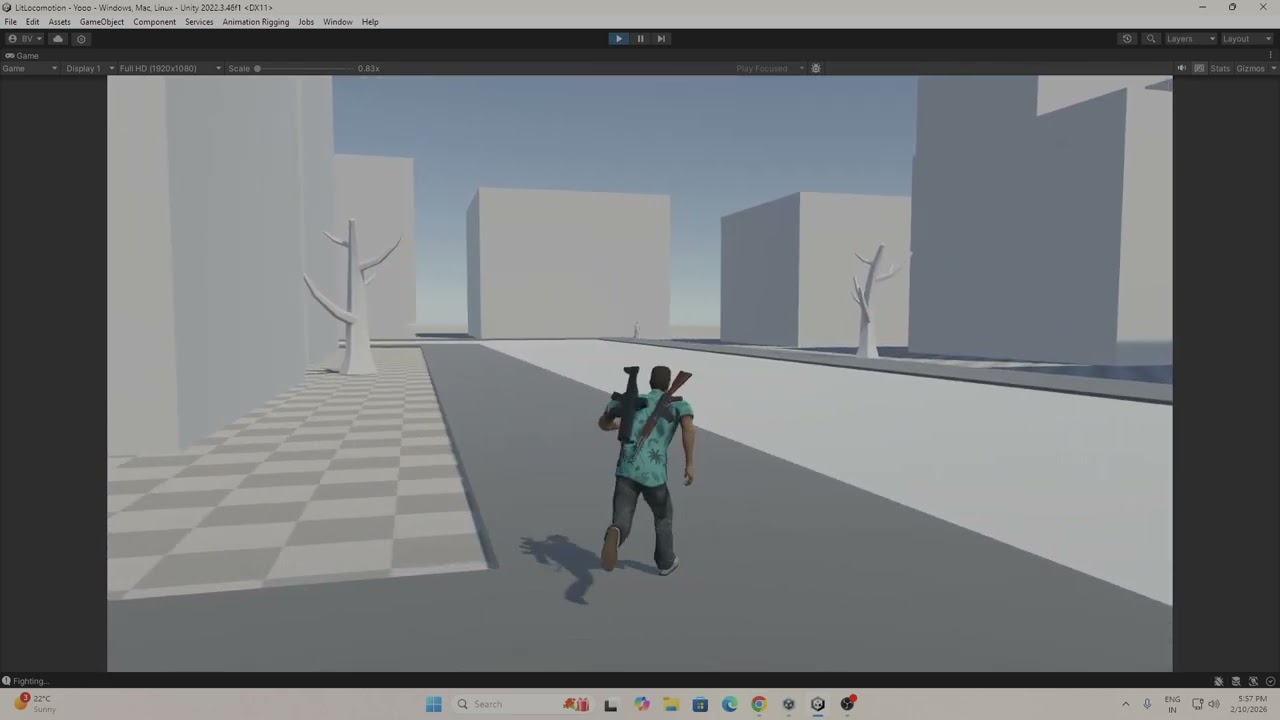
Task: Open the Help menu
Action: click(x=370, y=22)
